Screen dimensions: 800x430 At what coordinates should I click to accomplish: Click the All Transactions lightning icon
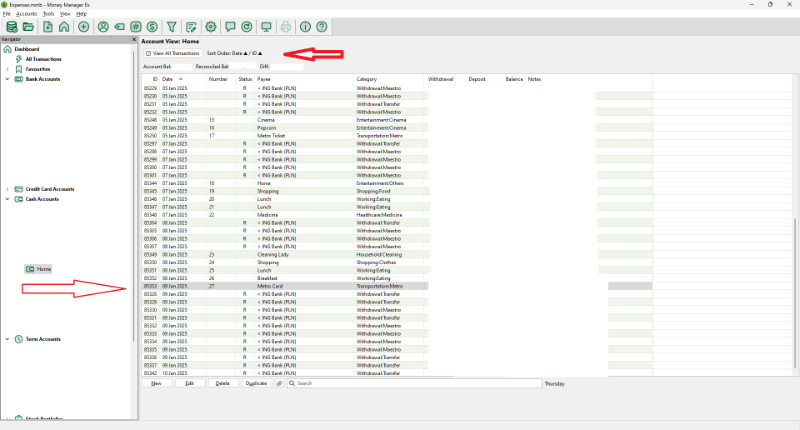point(19,59)
